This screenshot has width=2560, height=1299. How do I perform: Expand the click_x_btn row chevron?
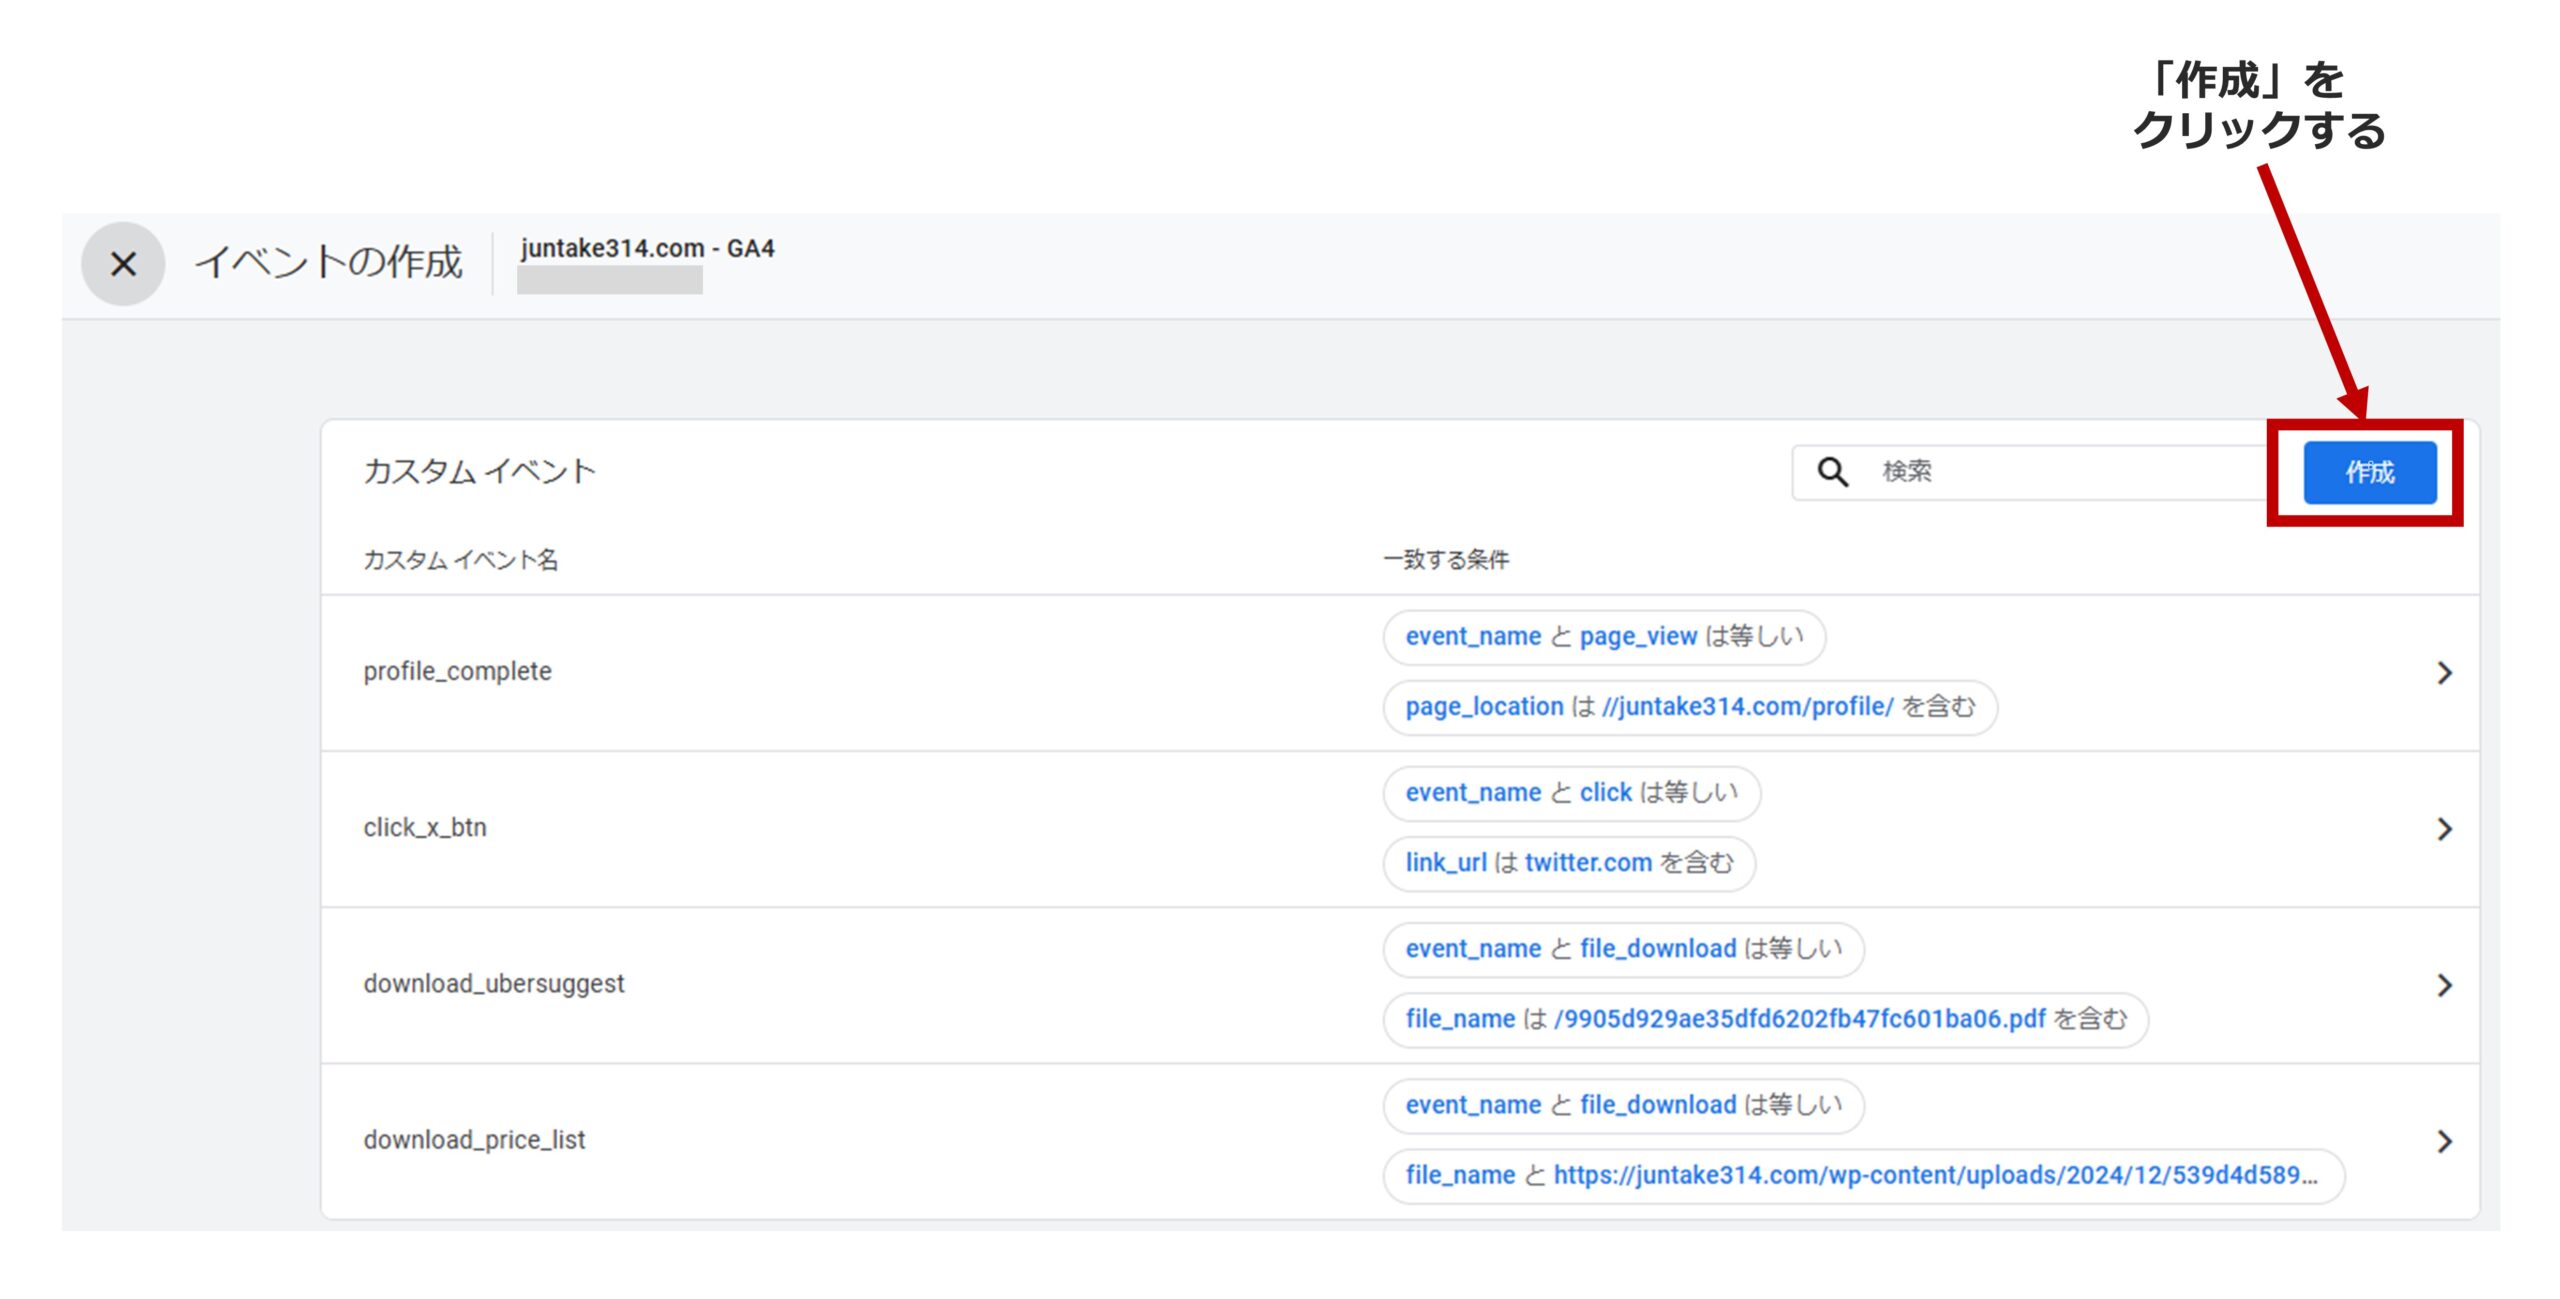coord(2444,829)
